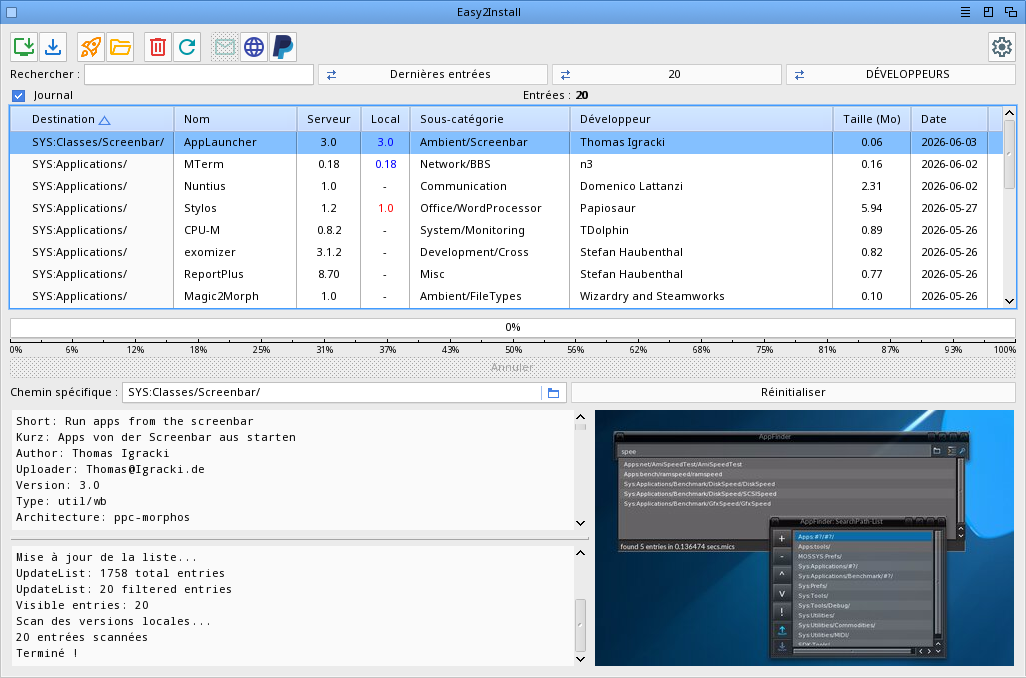Select the AppLauncher row

506,142
